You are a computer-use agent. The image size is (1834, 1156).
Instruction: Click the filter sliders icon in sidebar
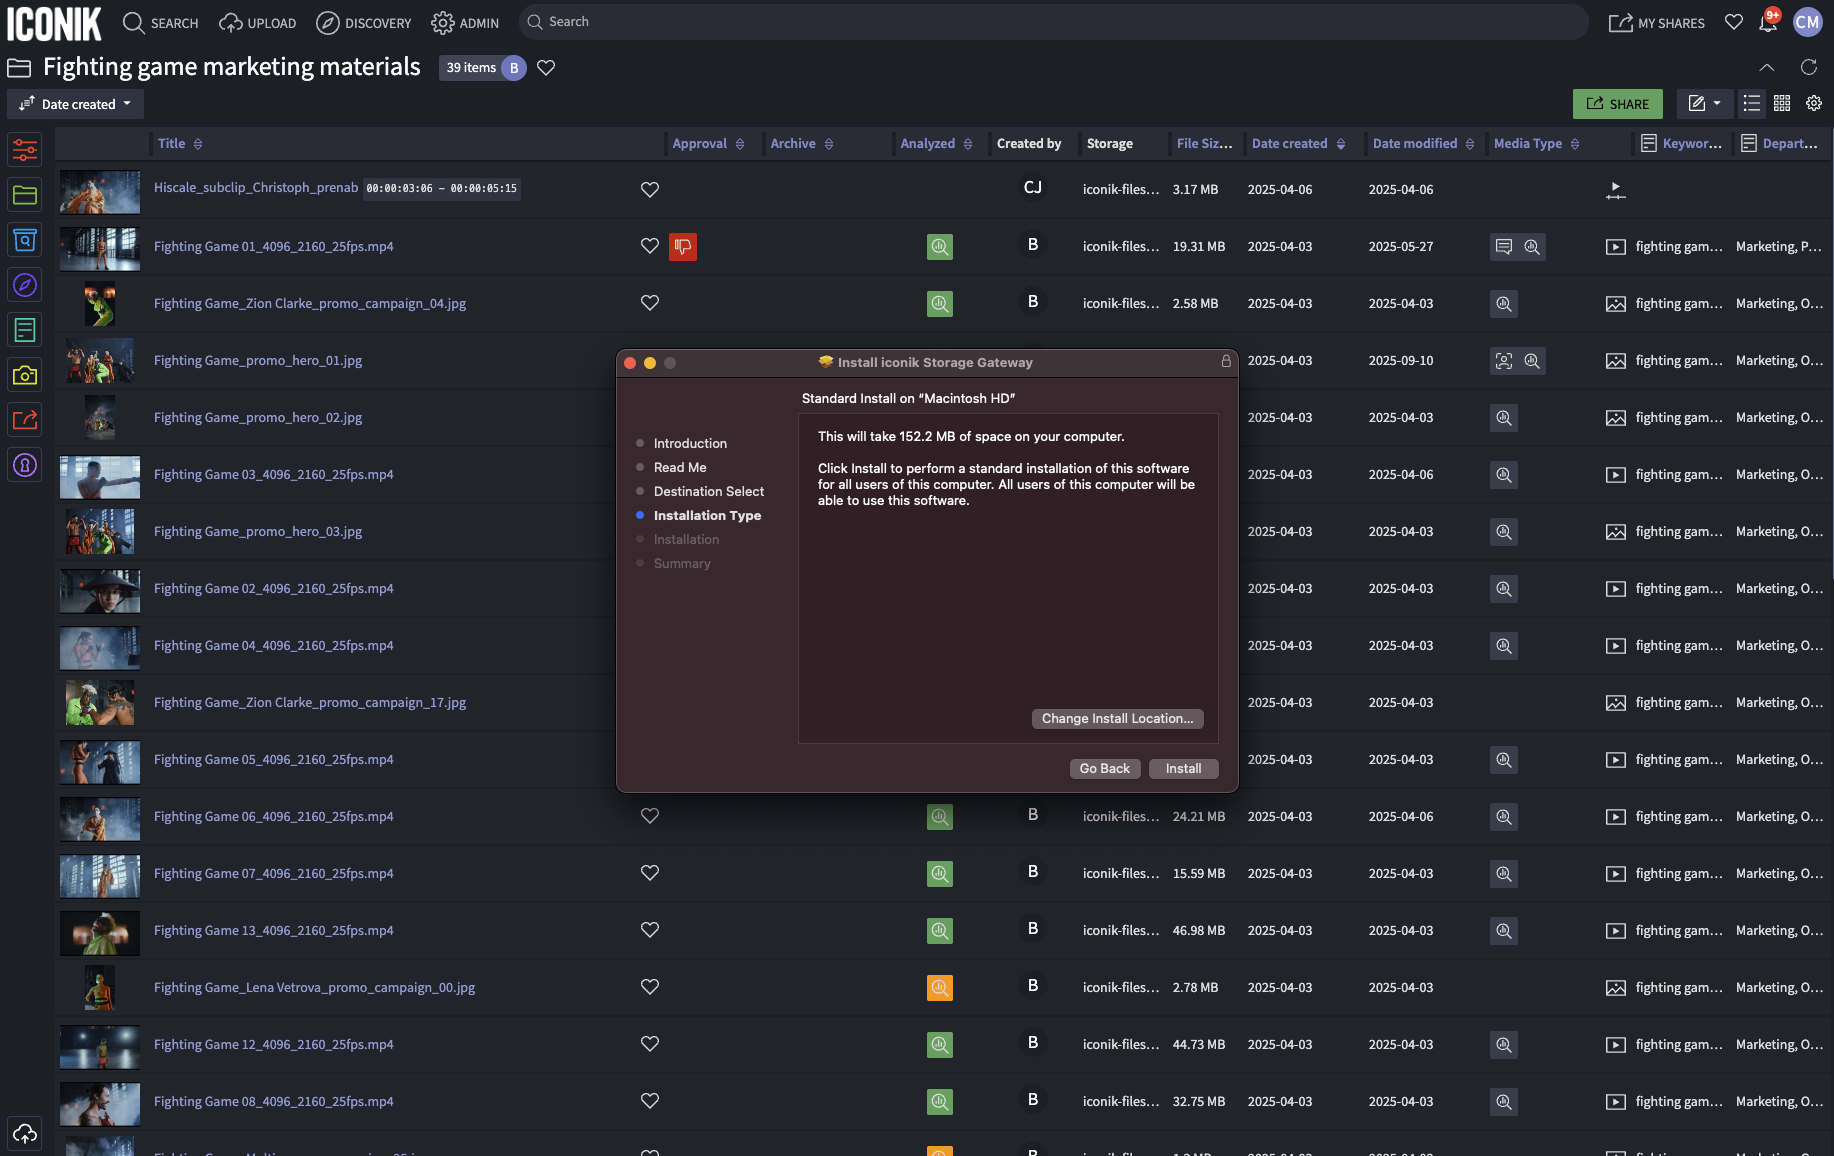pos(25,150)
